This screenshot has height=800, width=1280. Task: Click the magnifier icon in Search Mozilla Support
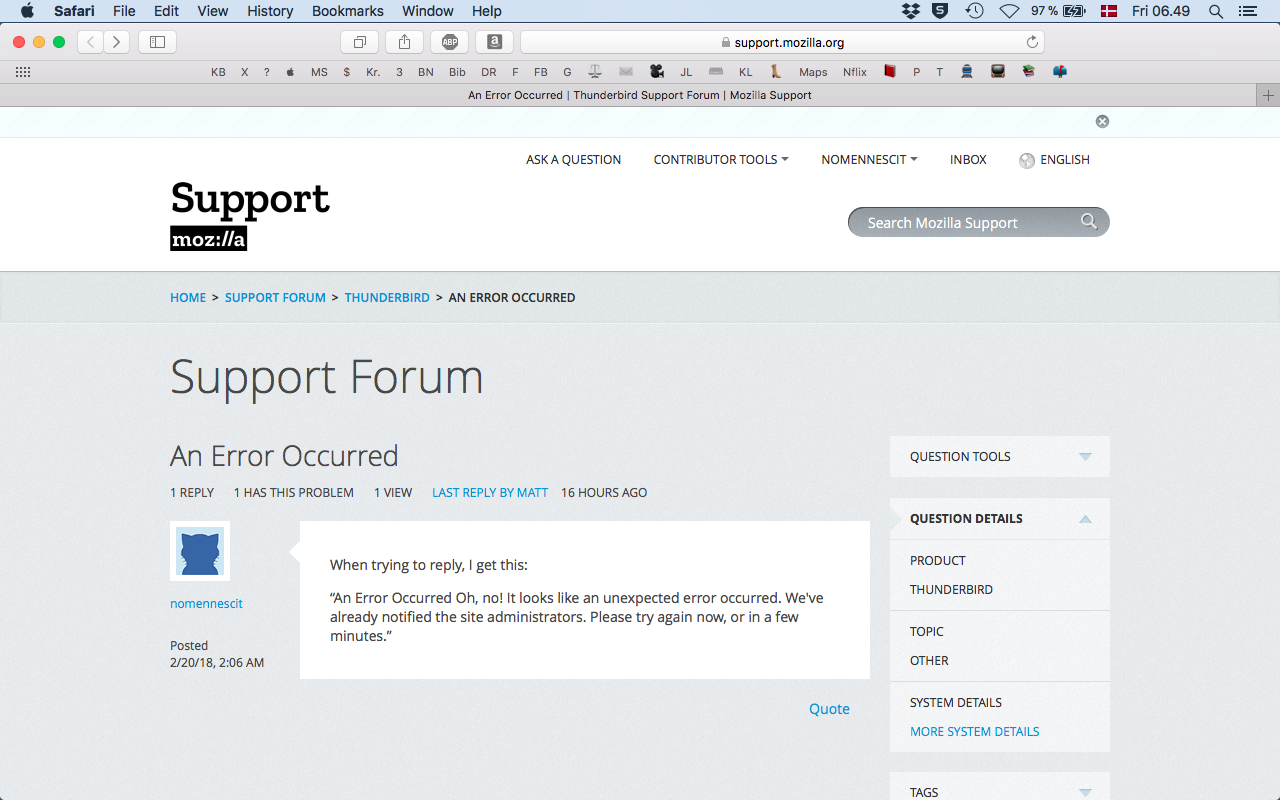pyautogui.click(x=1089, y=221)
